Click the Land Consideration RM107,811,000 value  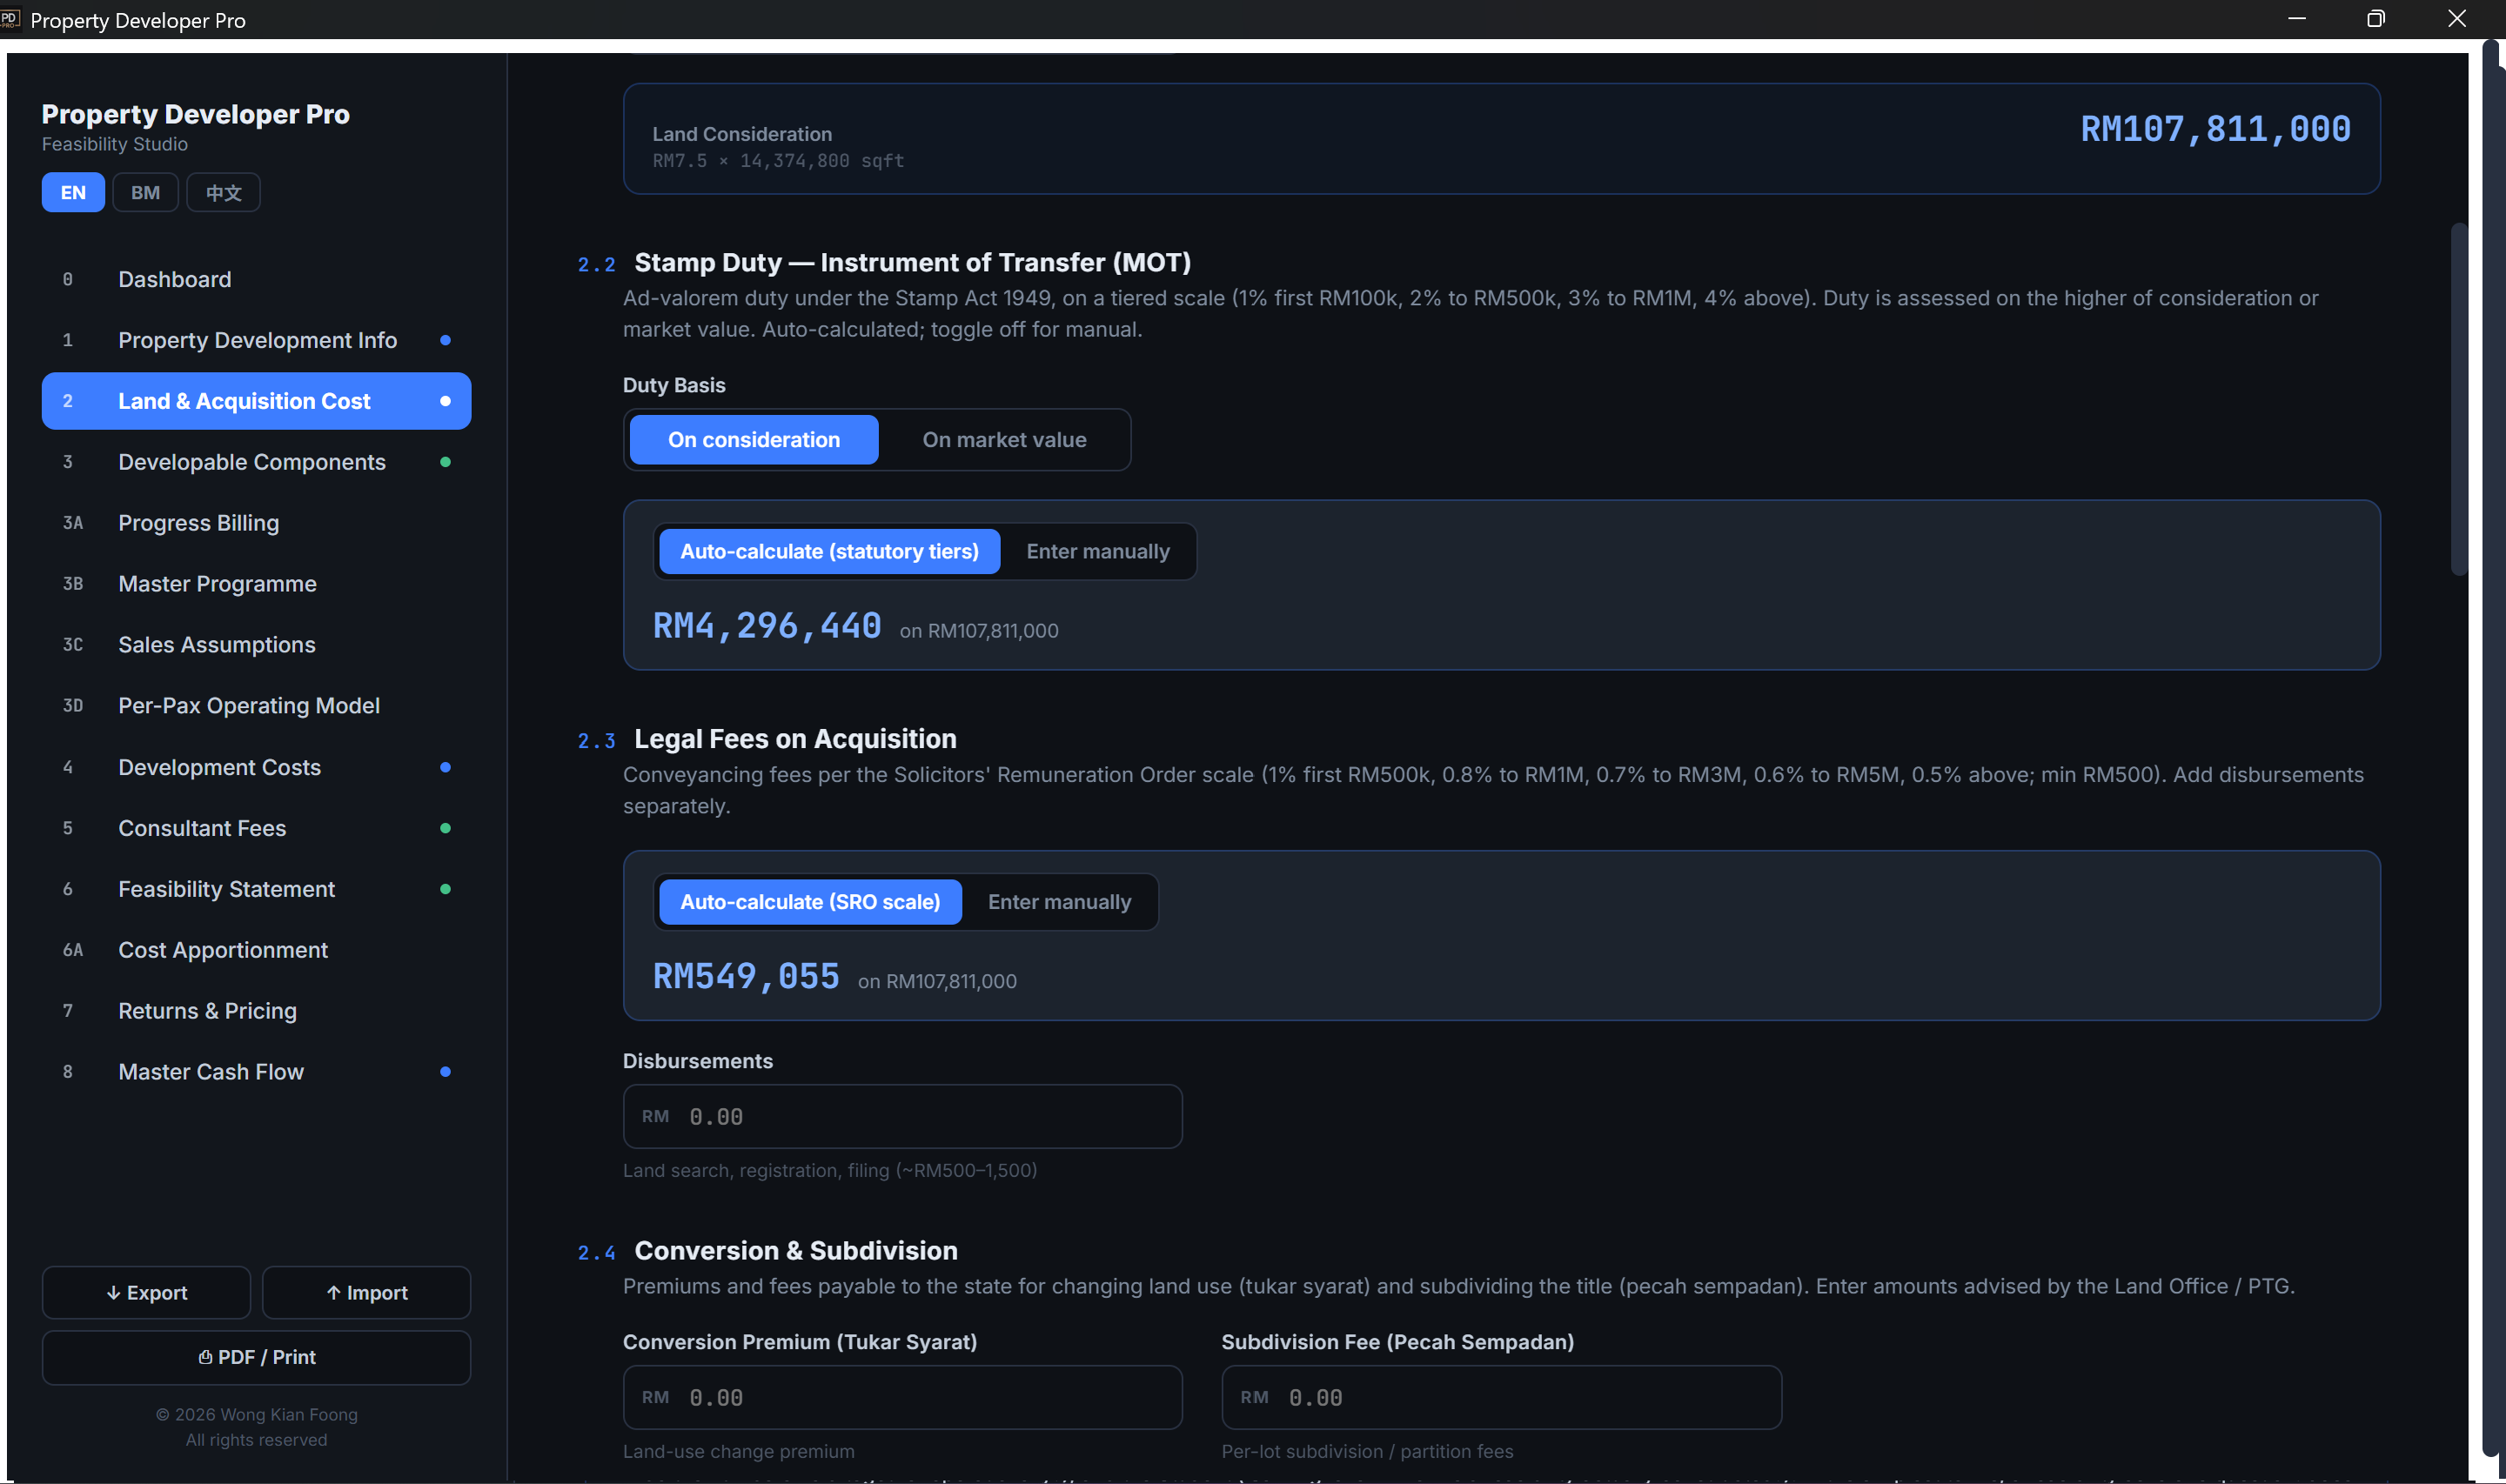(2215, 129)
